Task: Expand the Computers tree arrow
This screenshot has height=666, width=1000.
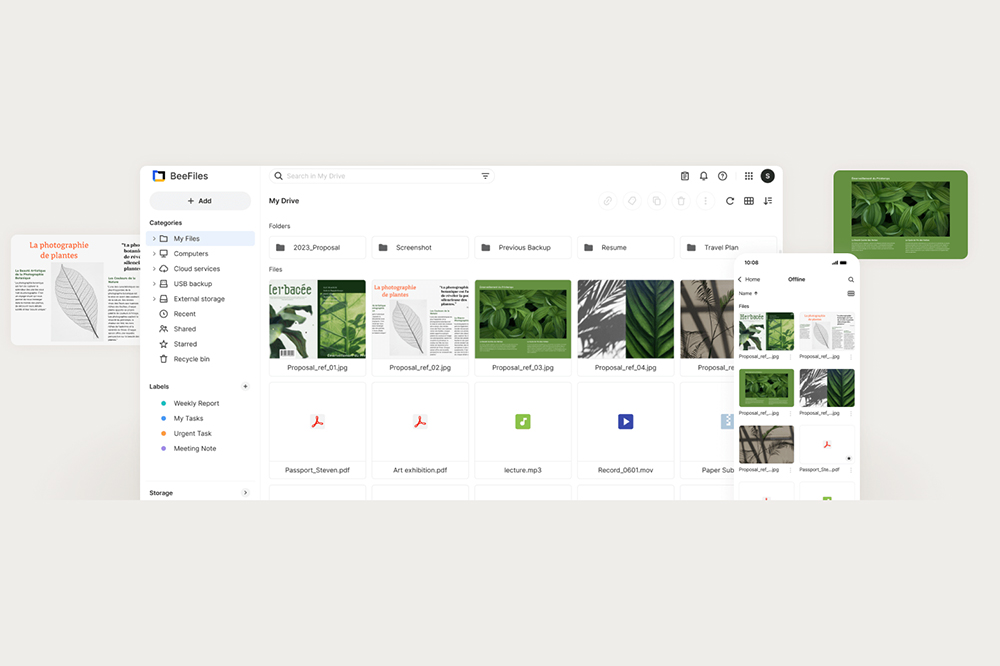Action: click(x=154, y=254)
